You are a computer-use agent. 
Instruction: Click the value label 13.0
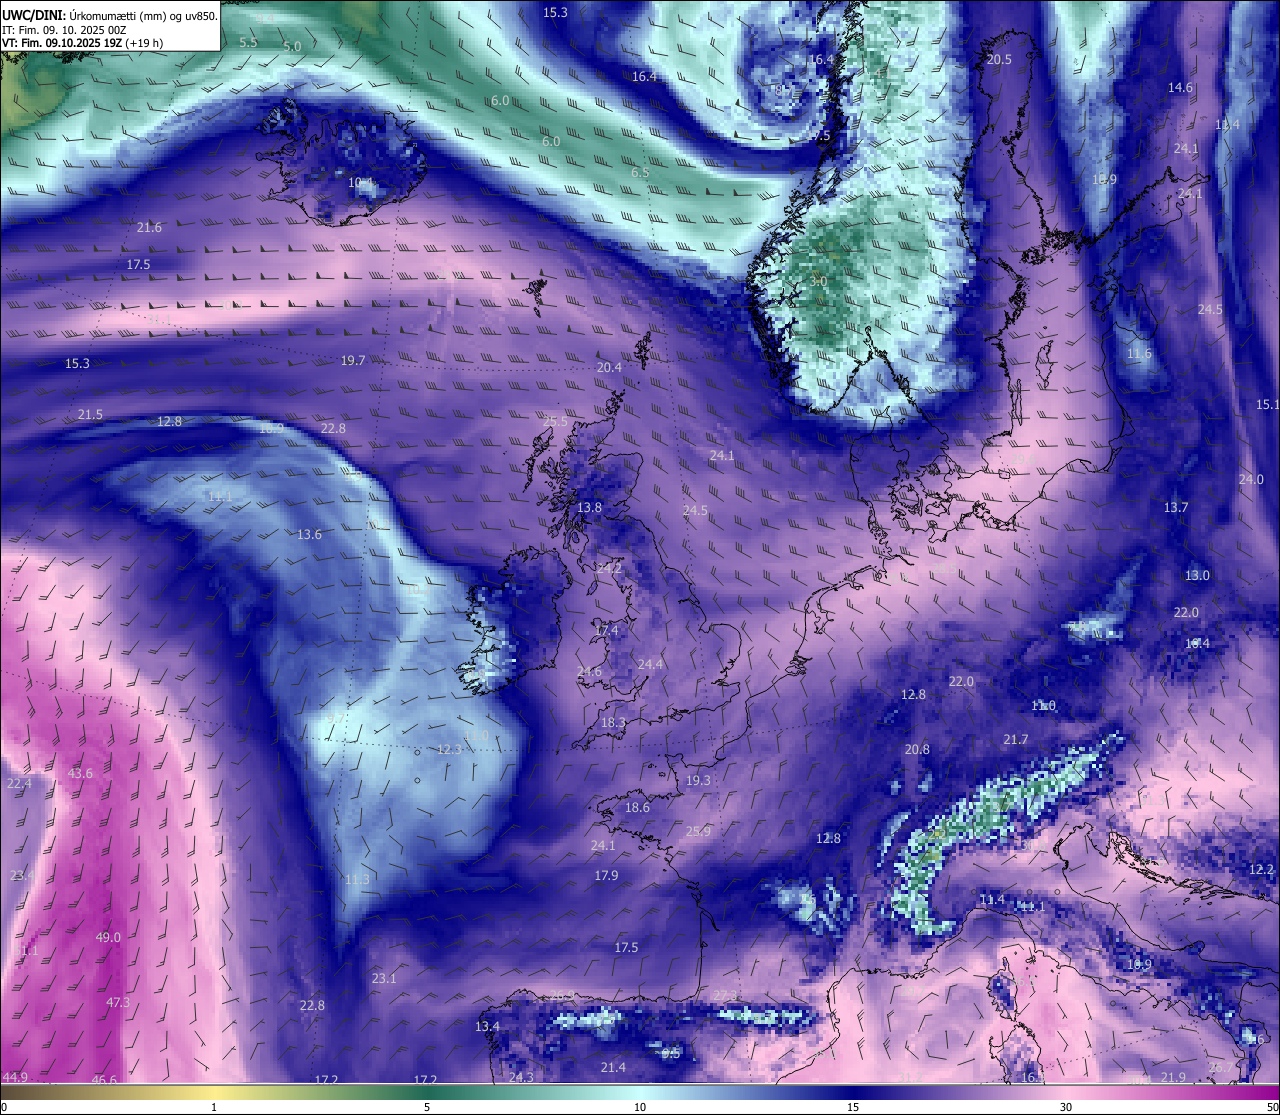coord(1197,575)
